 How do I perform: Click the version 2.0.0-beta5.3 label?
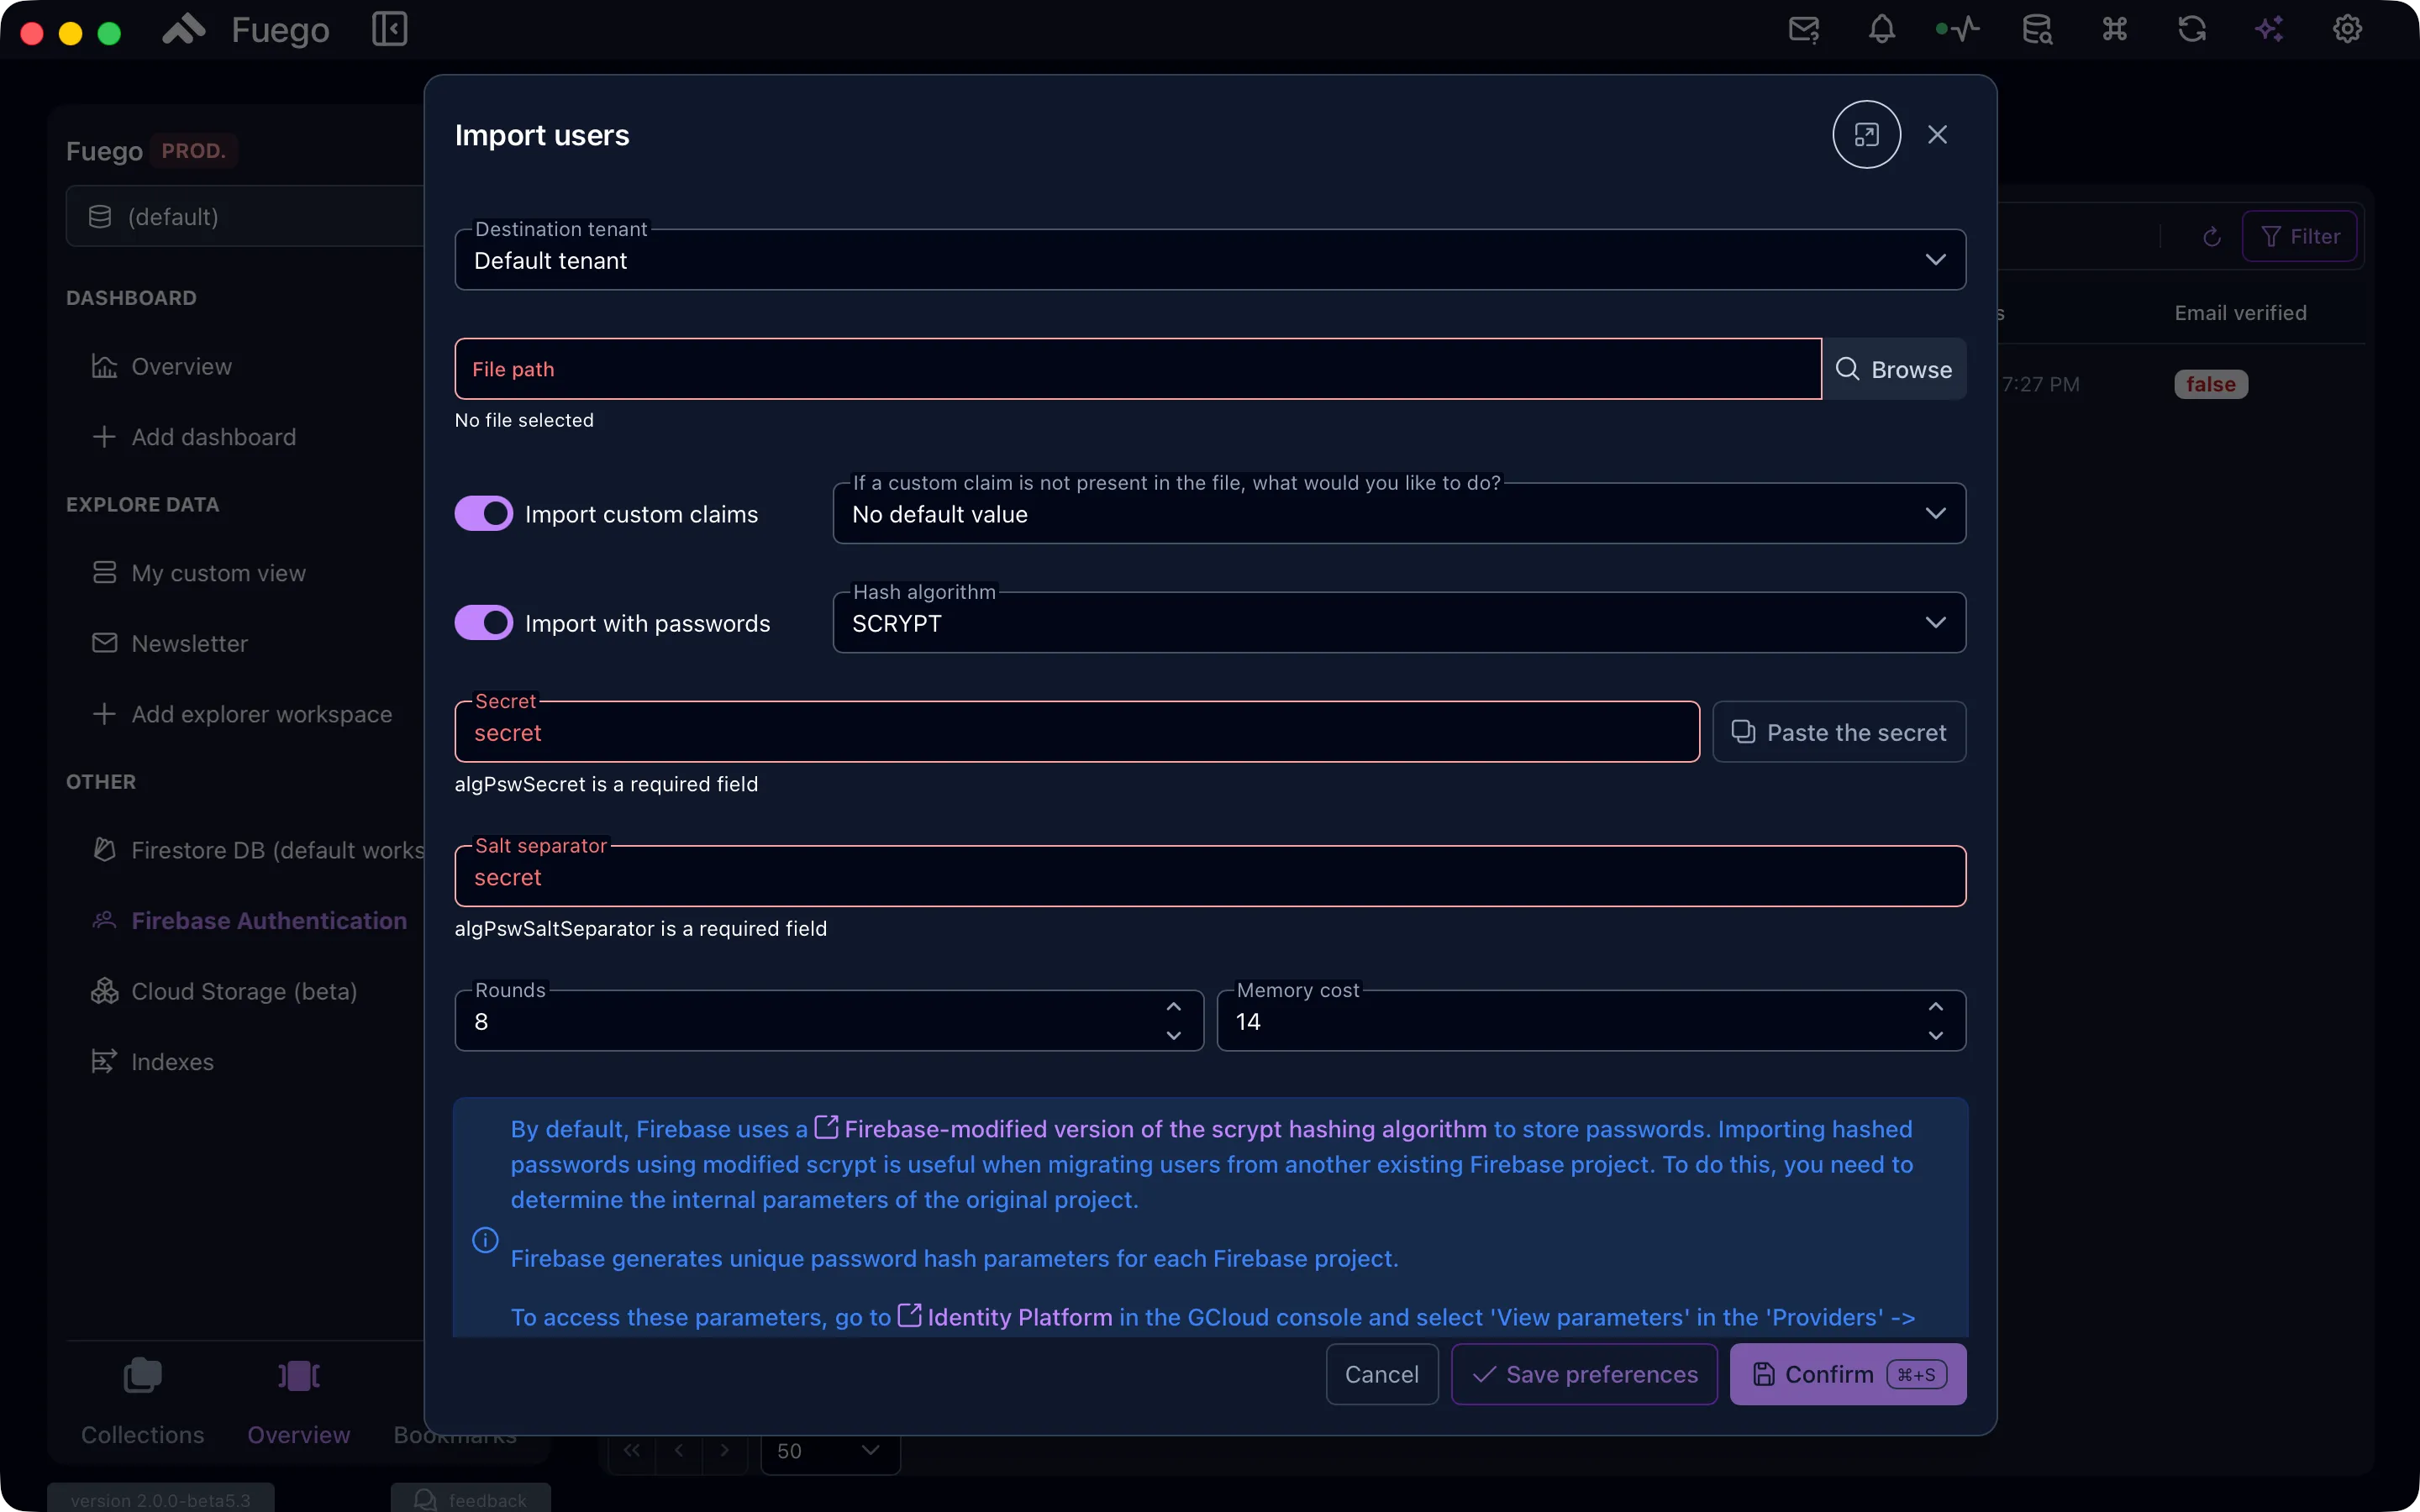click(160, 1499)
